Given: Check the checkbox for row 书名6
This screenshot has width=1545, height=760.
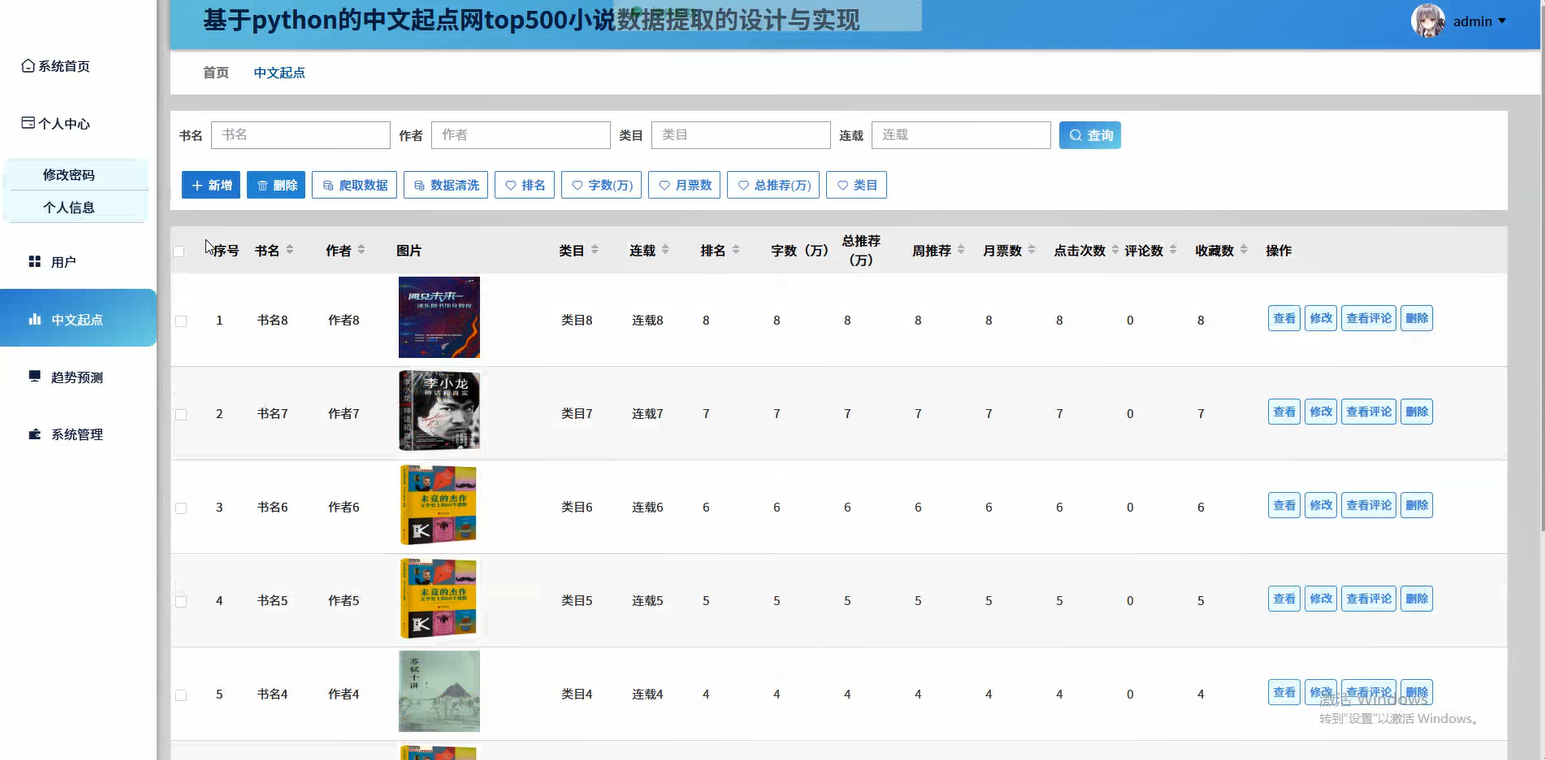Looking at the screenshot, I should coord(181,507).
